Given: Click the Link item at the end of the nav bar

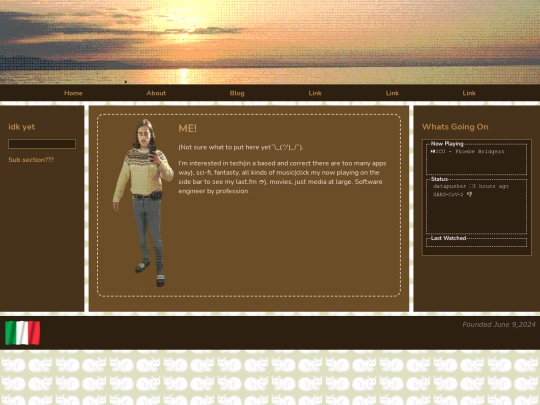Looking at the screenshot, I should pyautogui.click(x=469, y=93).
